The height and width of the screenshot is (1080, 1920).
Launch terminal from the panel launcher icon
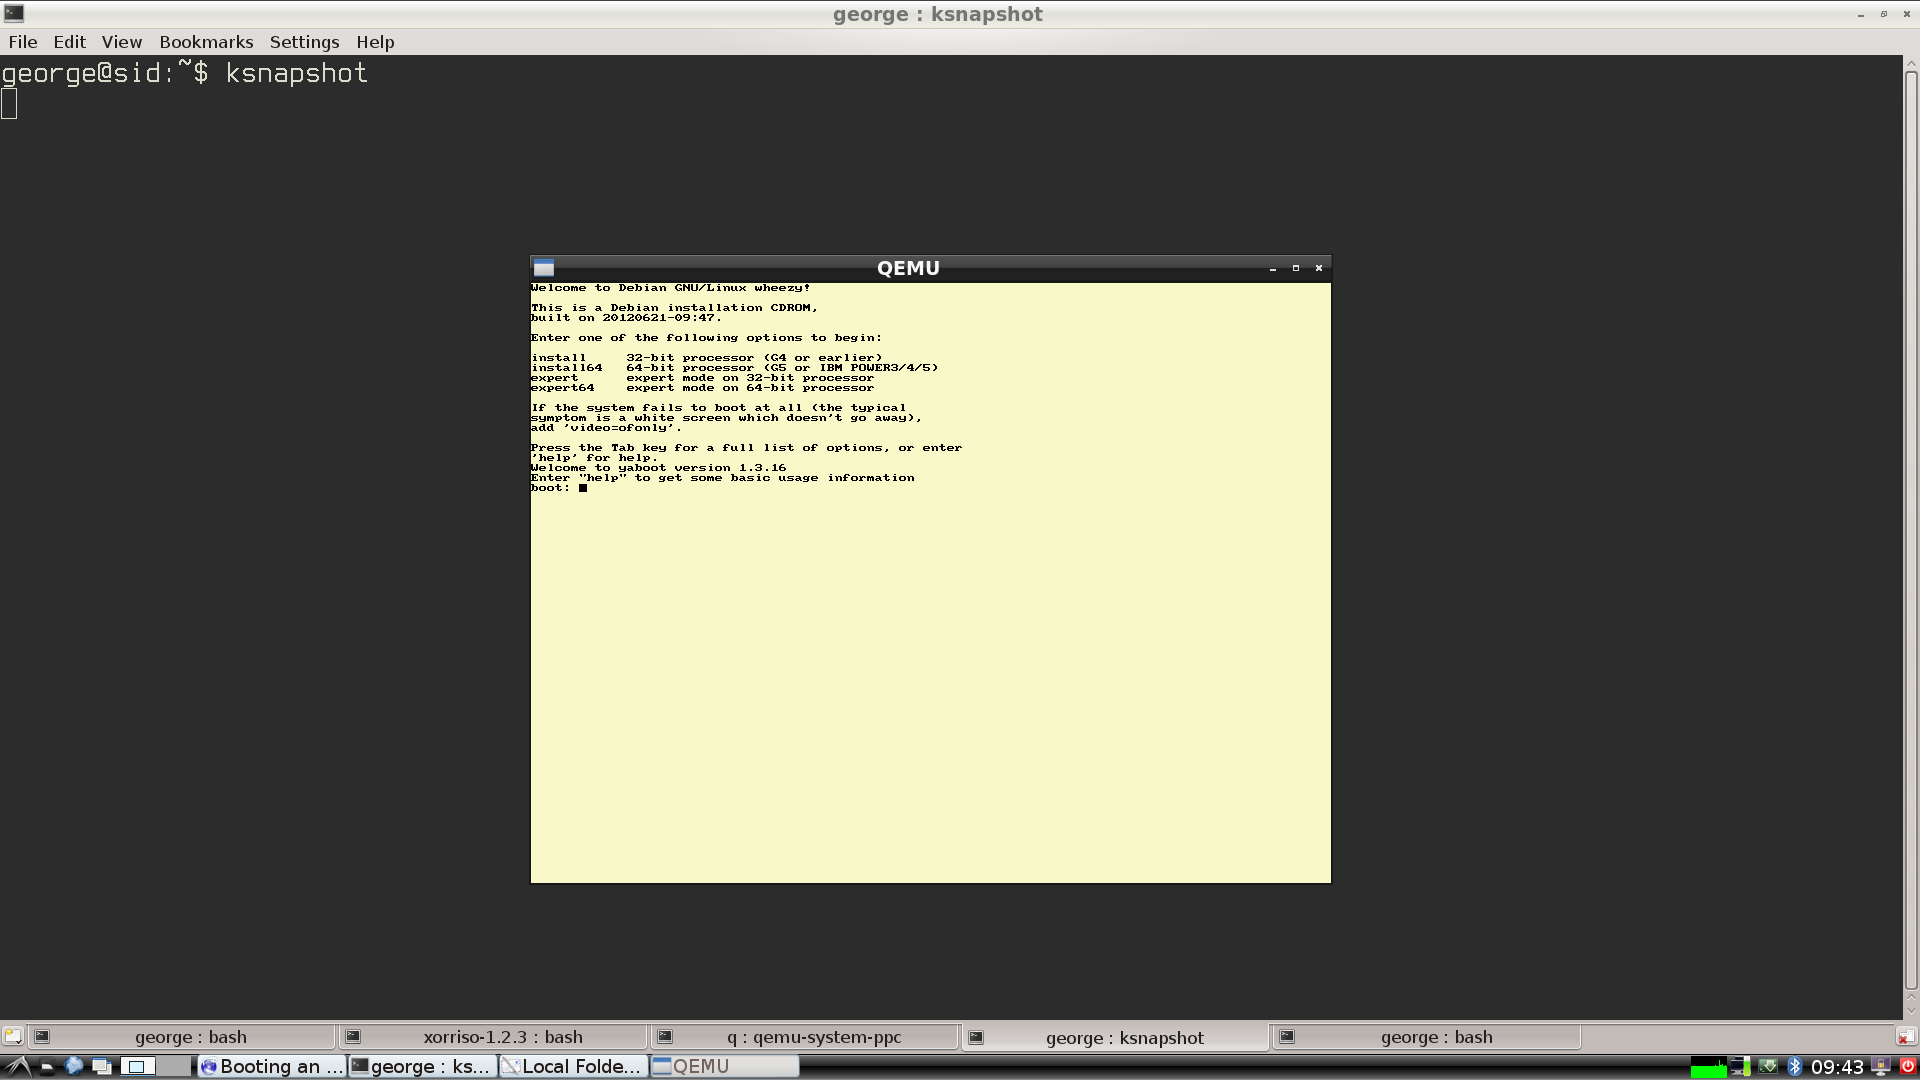46,1066
